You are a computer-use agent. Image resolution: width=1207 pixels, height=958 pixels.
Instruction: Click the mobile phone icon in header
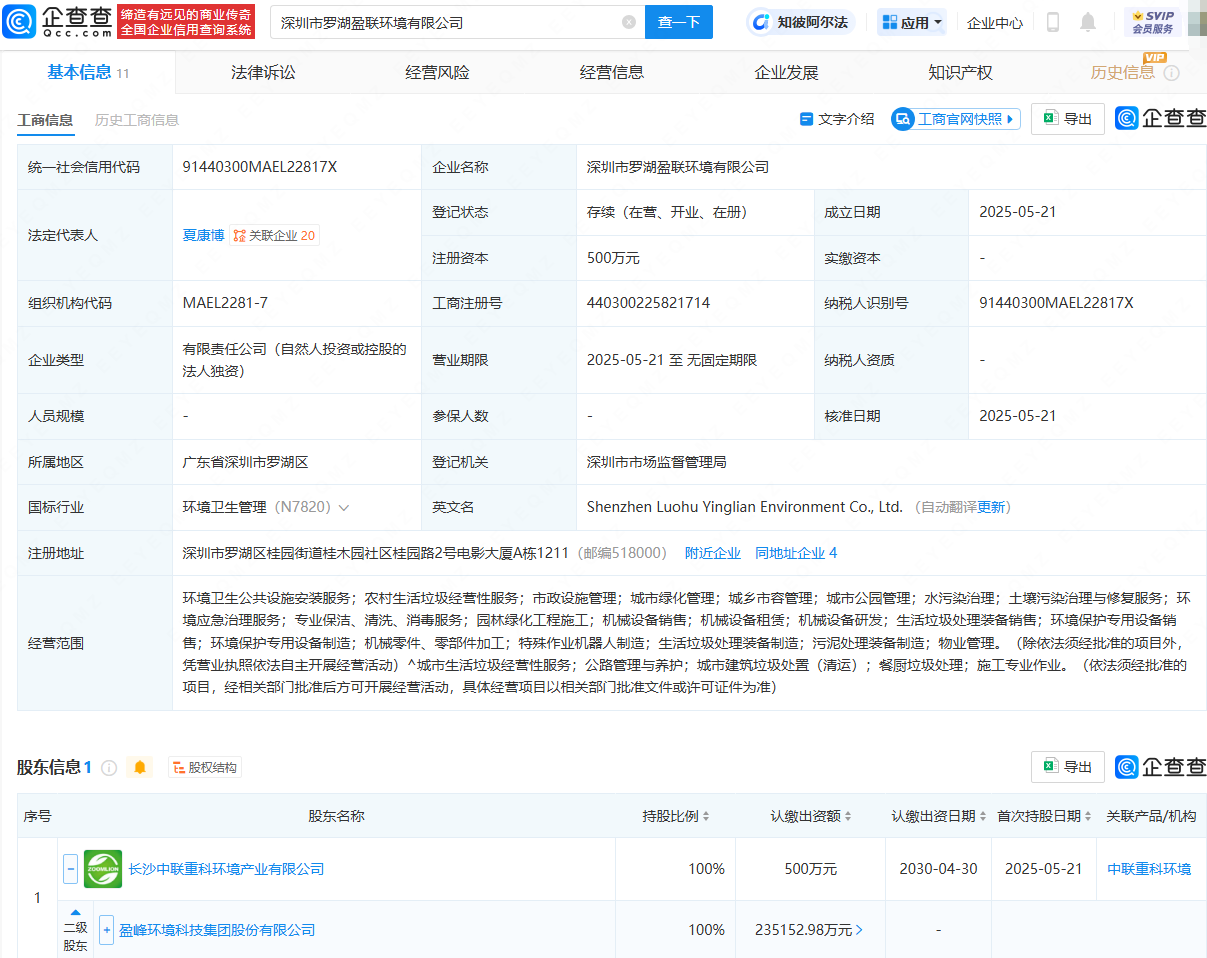(x=1053, y=22)
